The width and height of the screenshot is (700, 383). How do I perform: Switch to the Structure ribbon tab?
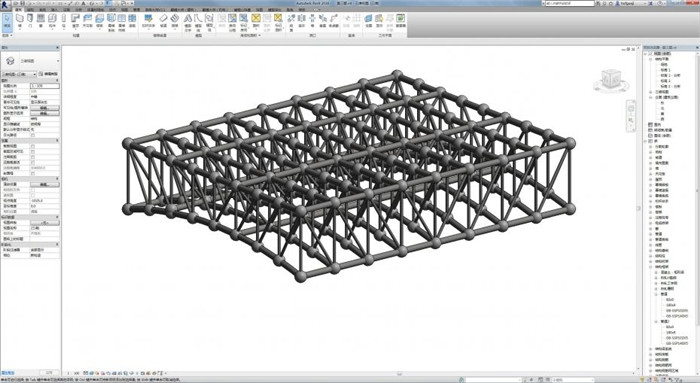[30, 9]
